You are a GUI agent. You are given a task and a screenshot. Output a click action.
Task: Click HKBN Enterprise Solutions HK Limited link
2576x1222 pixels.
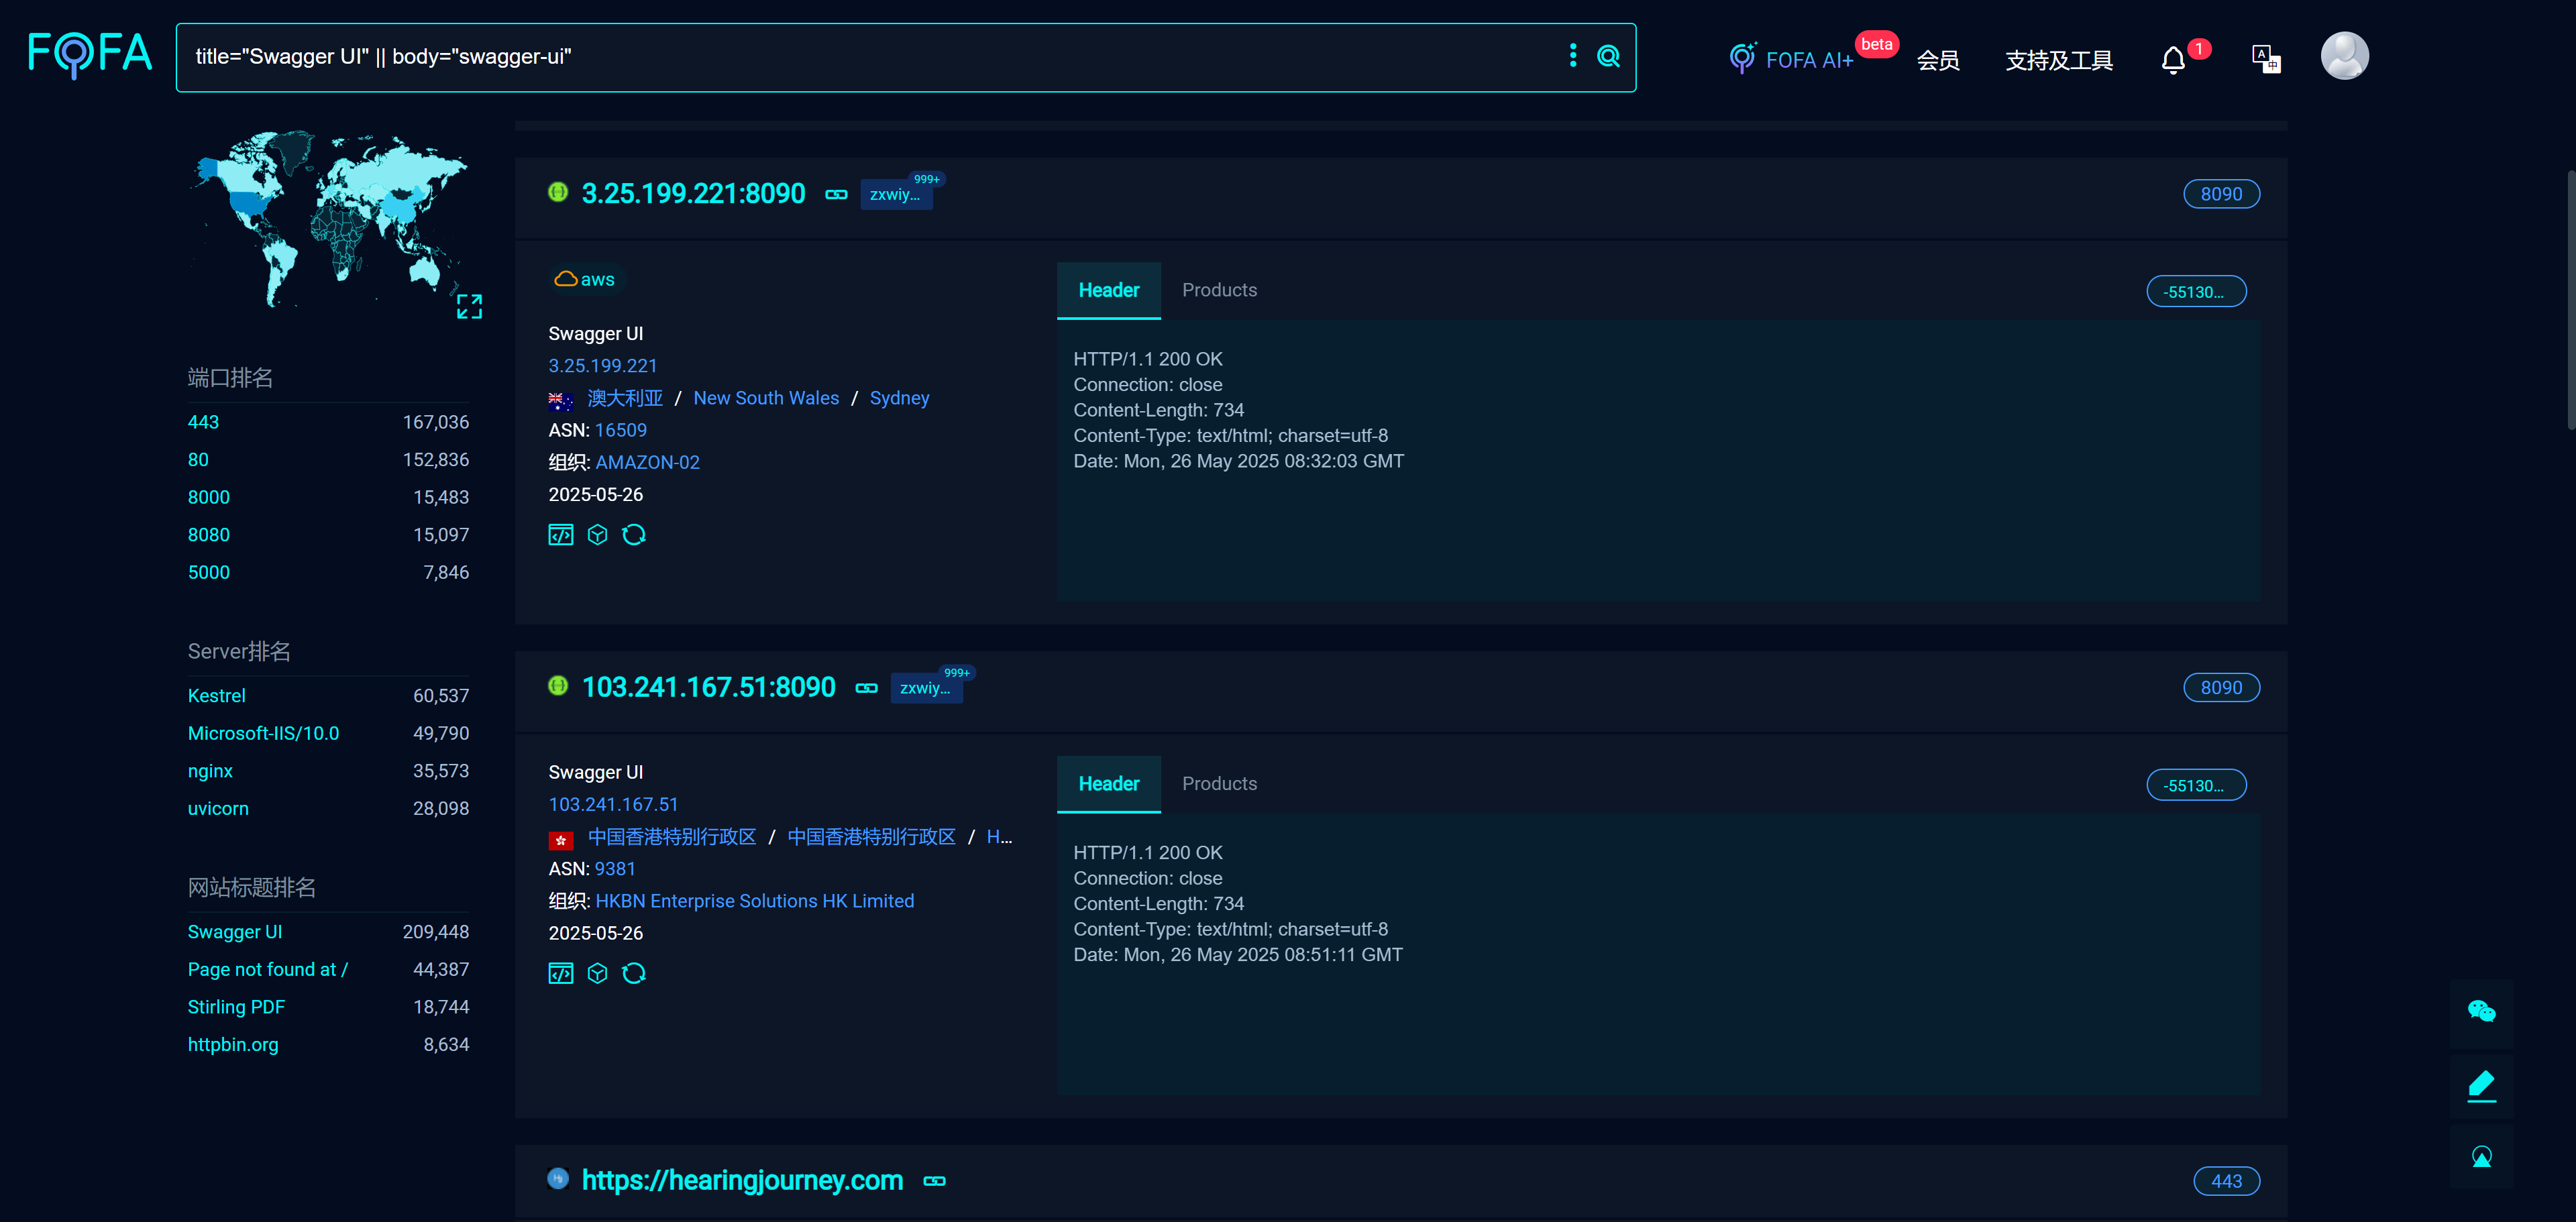point(754,901)
